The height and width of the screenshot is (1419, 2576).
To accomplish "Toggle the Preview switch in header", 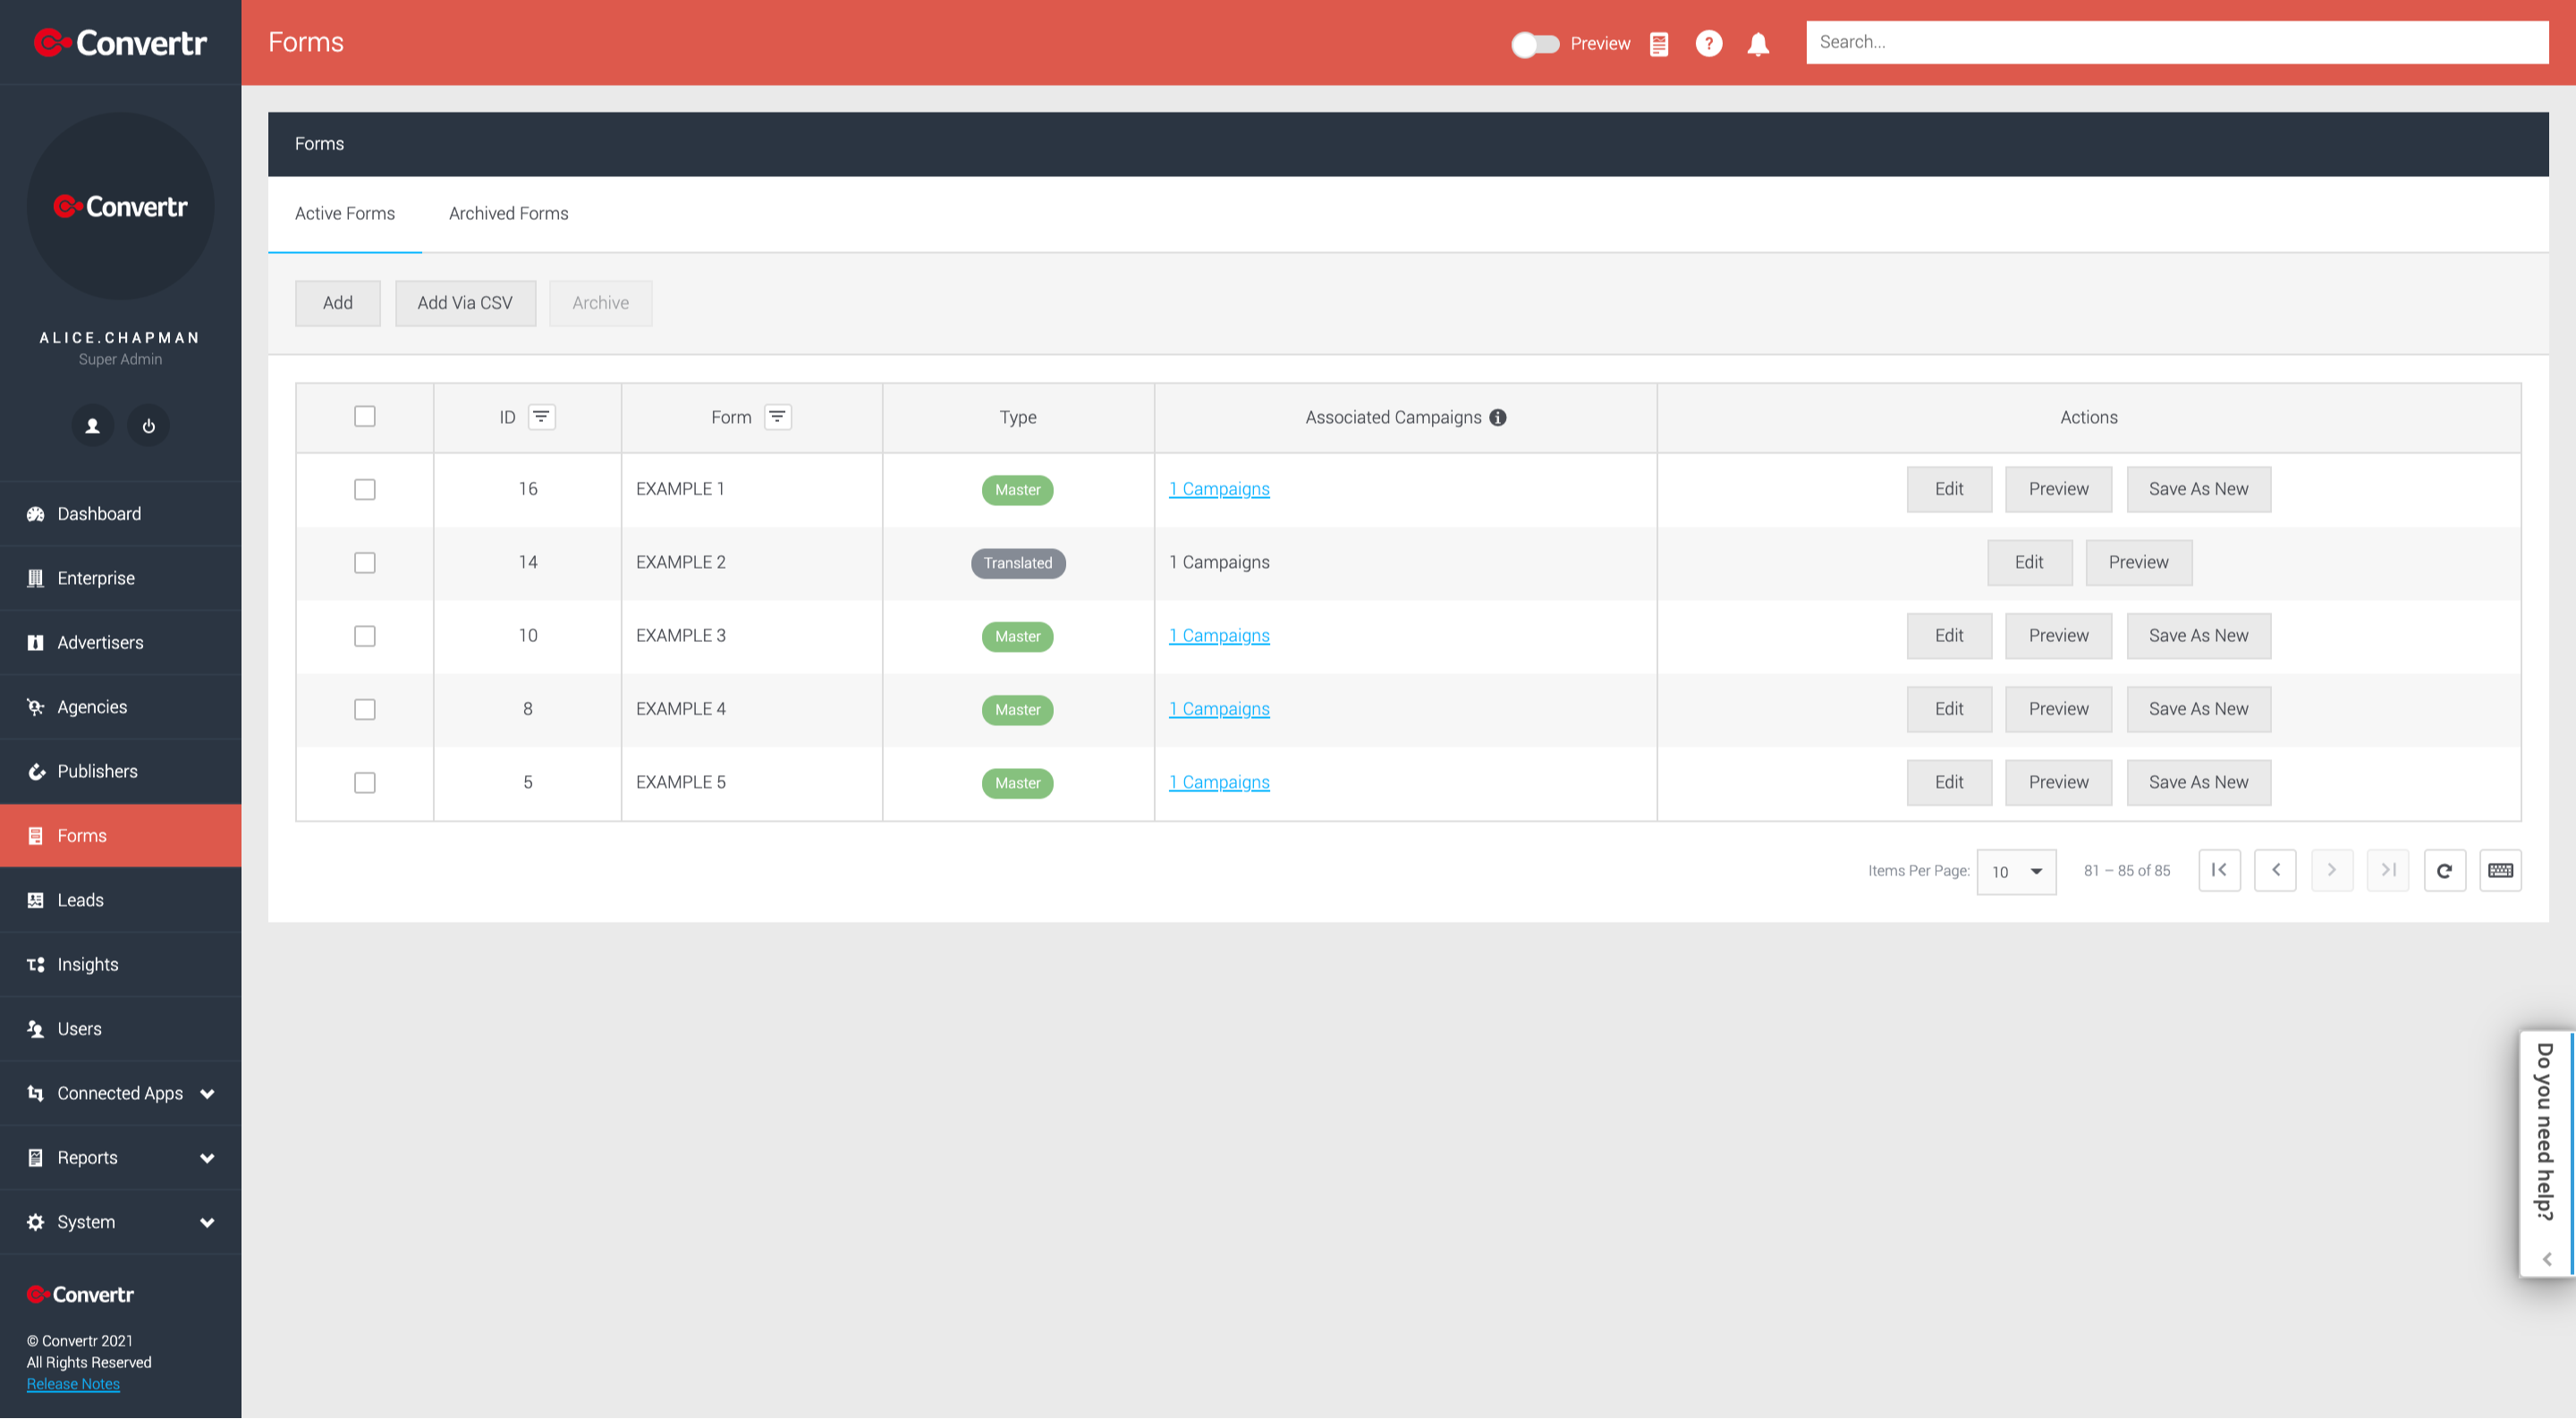I will point(1534,44).
